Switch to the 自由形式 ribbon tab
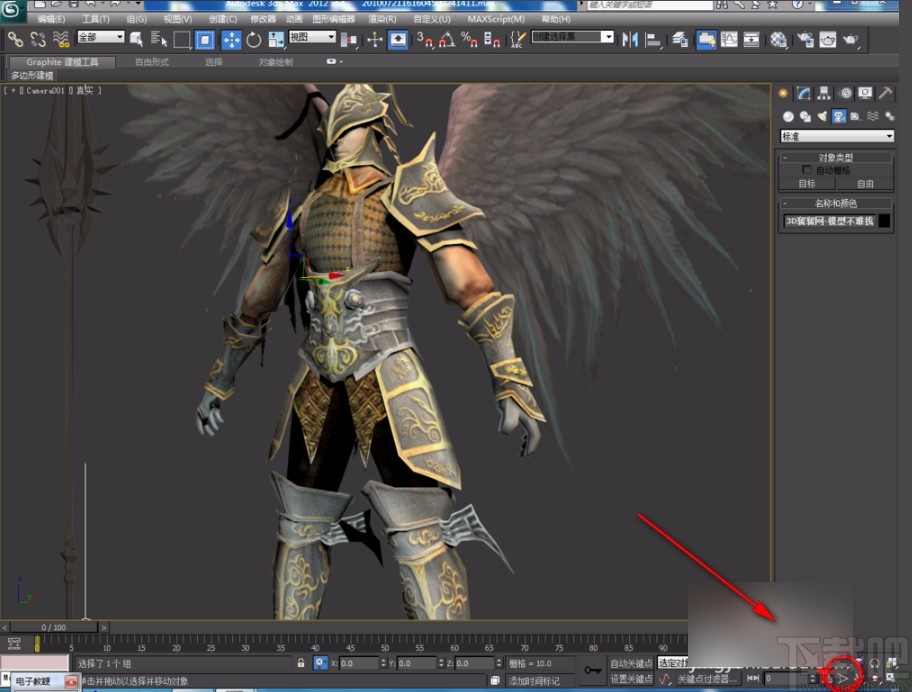Image resolution: width=912 pixels, height=692 pixels. click(154, 60)
